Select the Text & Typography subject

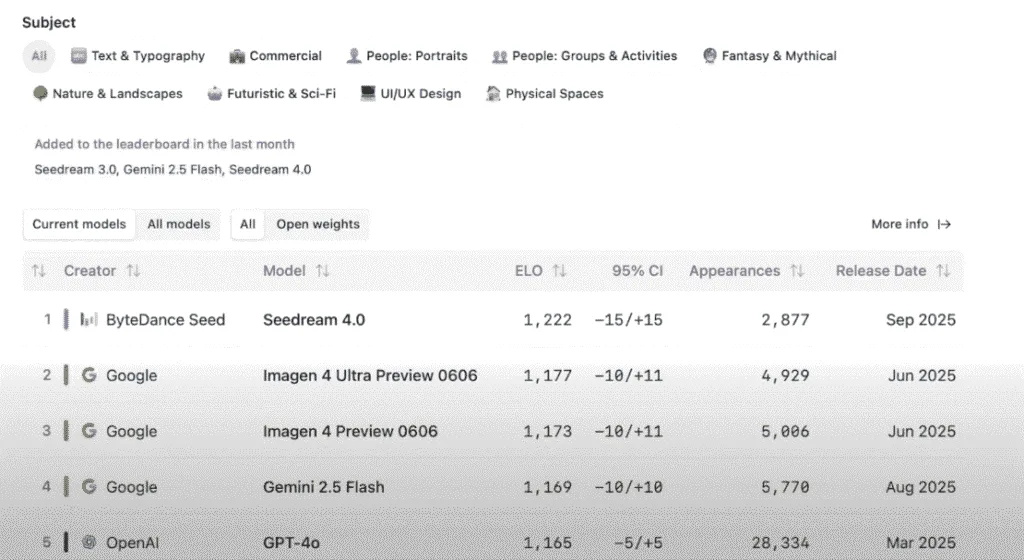(x=138, y=56)
